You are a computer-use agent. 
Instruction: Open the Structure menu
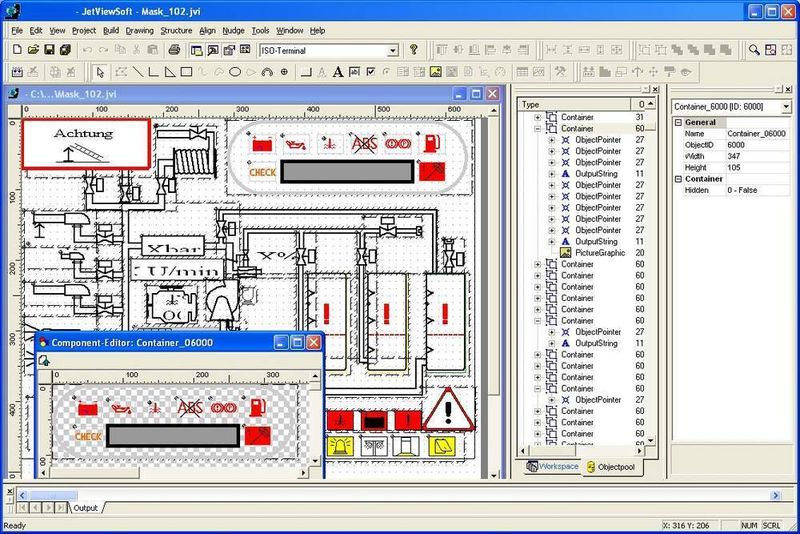[176, 31]
